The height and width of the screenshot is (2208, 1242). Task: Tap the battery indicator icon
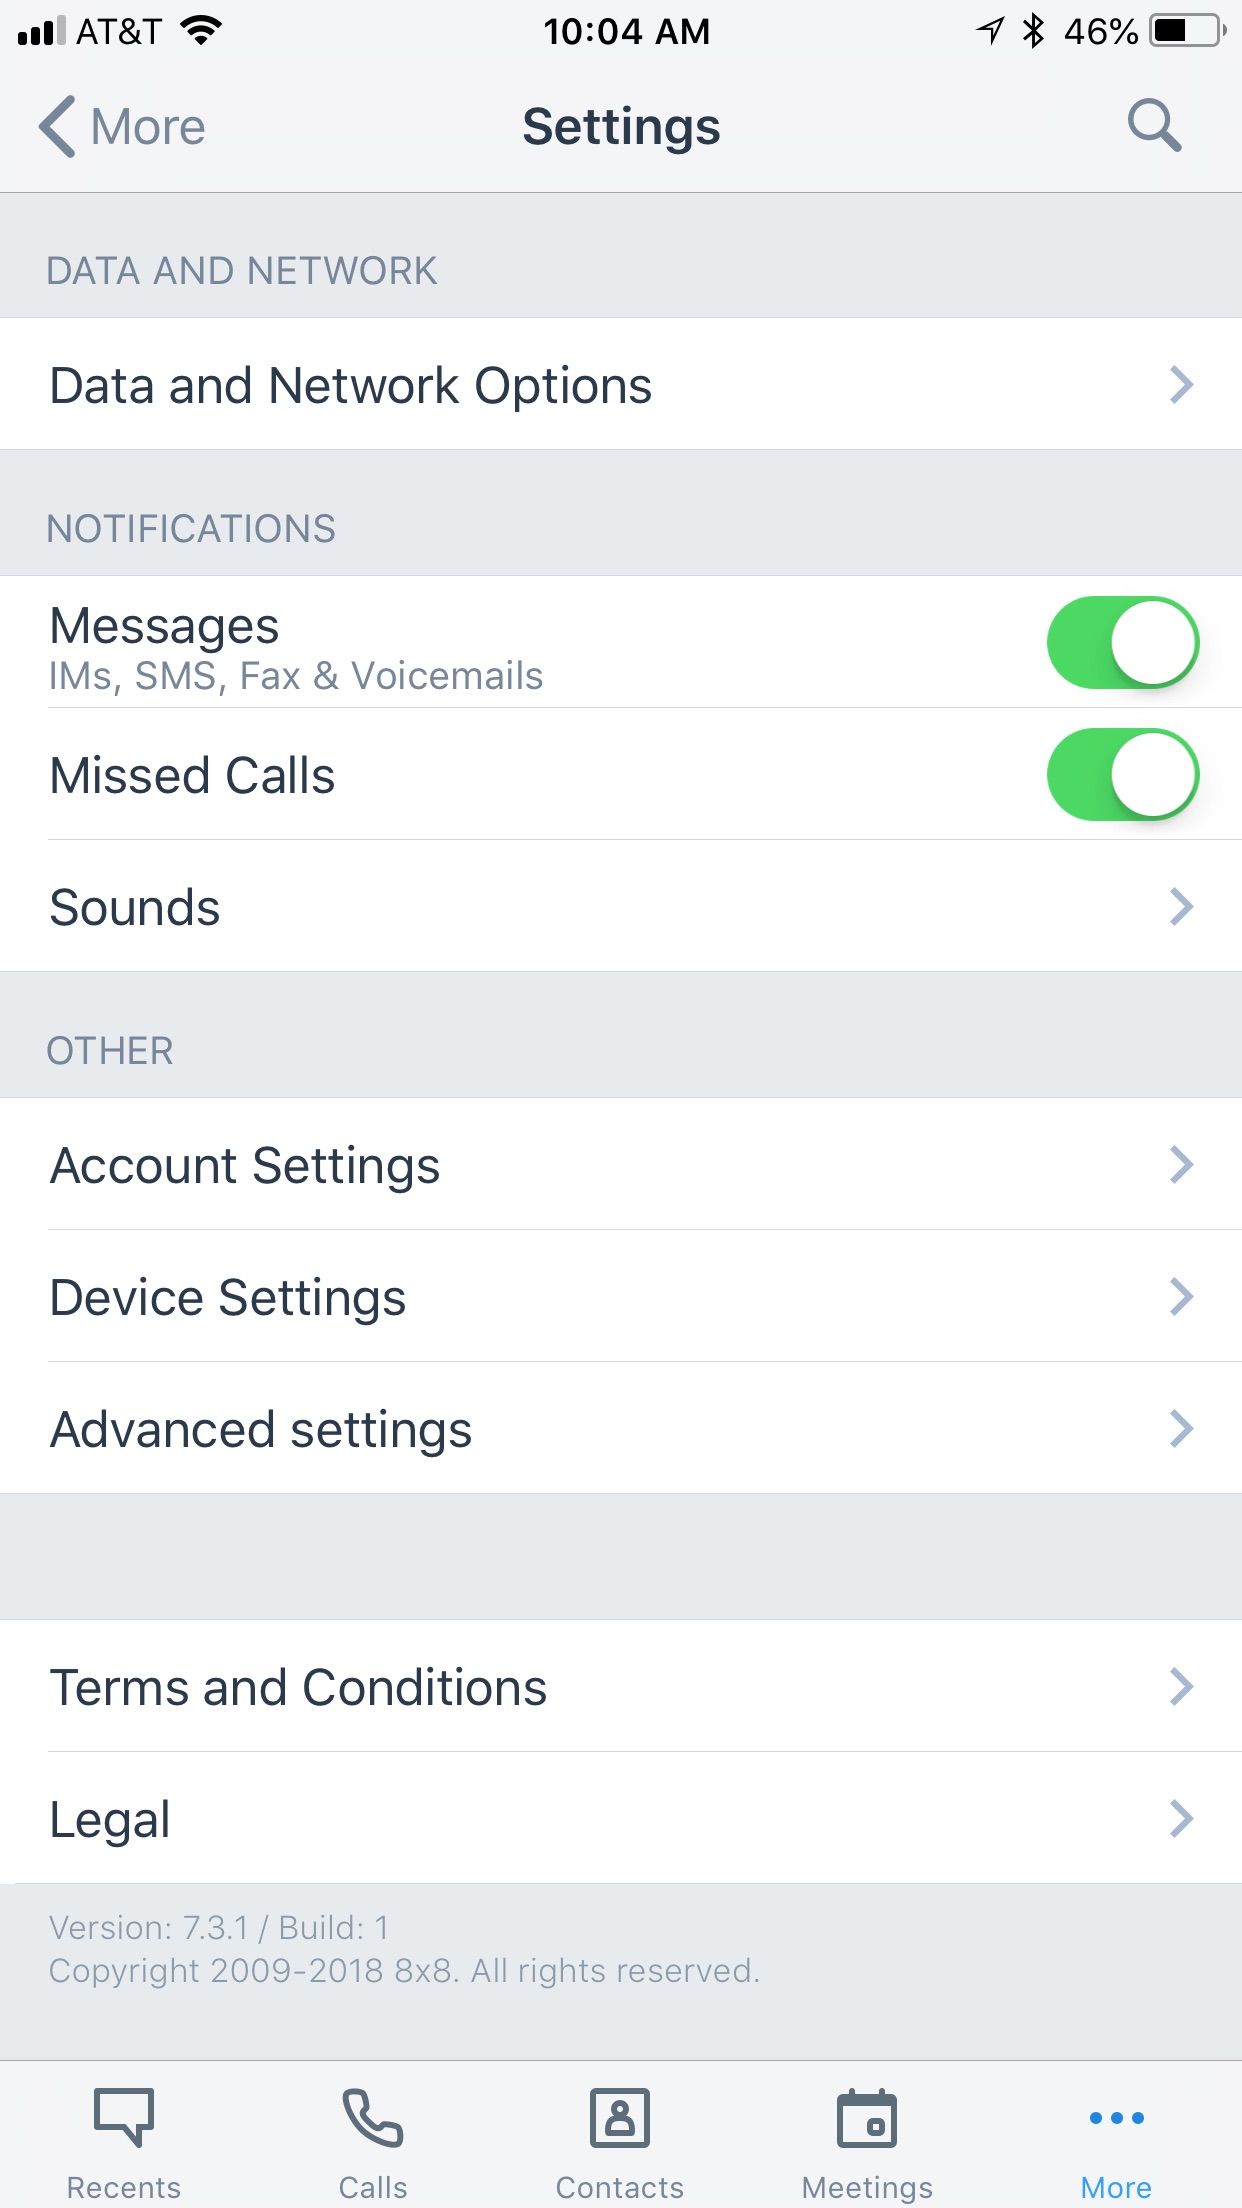pyautogui.click(x=1188, y=31)
